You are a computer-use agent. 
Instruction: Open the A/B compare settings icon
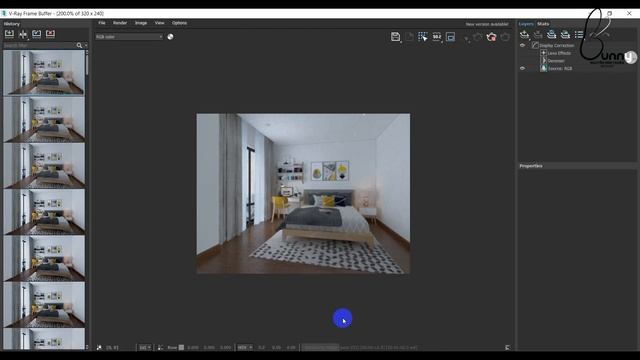23,34
